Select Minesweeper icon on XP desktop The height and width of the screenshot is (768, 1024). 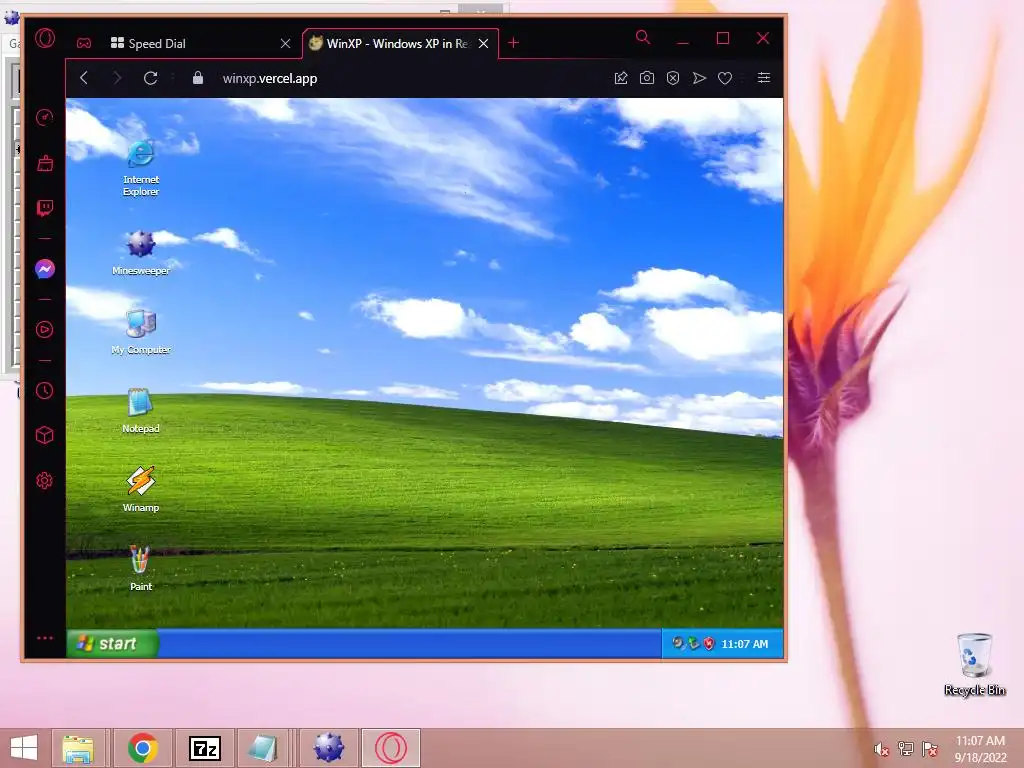(141, 253)
